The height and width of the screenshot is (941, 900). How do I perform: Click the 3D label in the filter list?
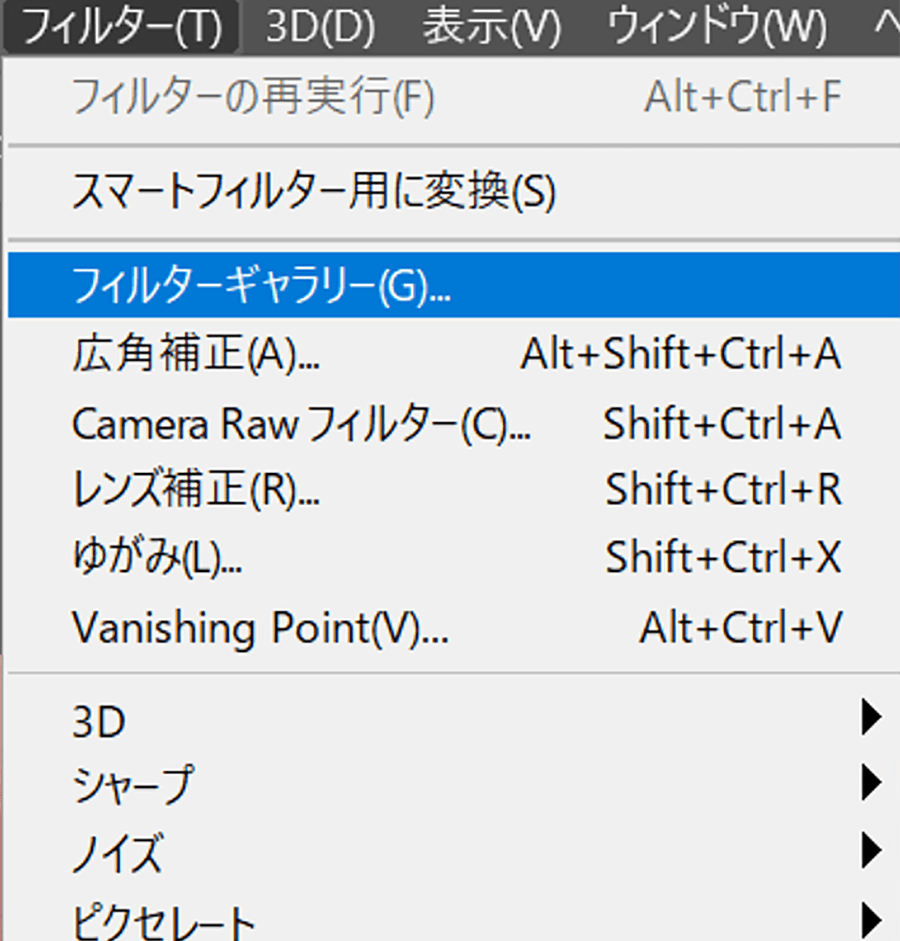click(98, 720)
